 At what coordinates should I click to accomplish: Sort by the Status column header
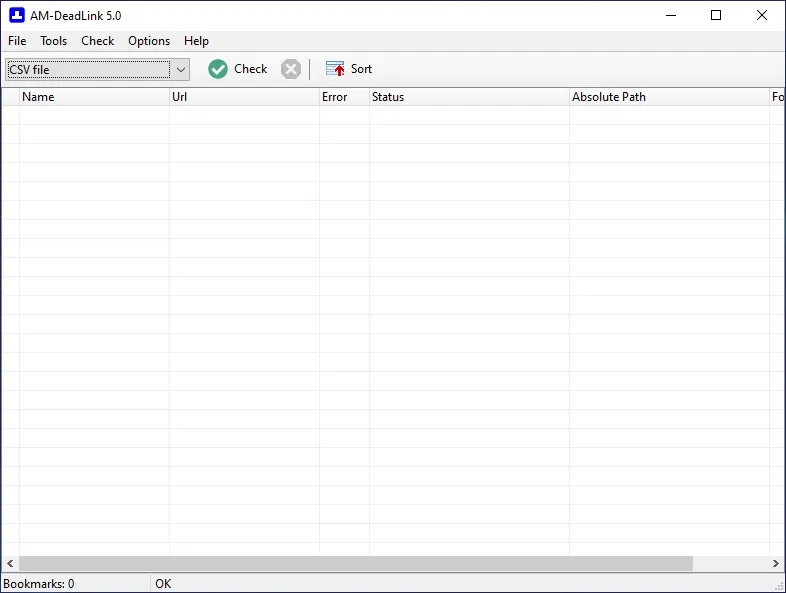coord(469,97)
